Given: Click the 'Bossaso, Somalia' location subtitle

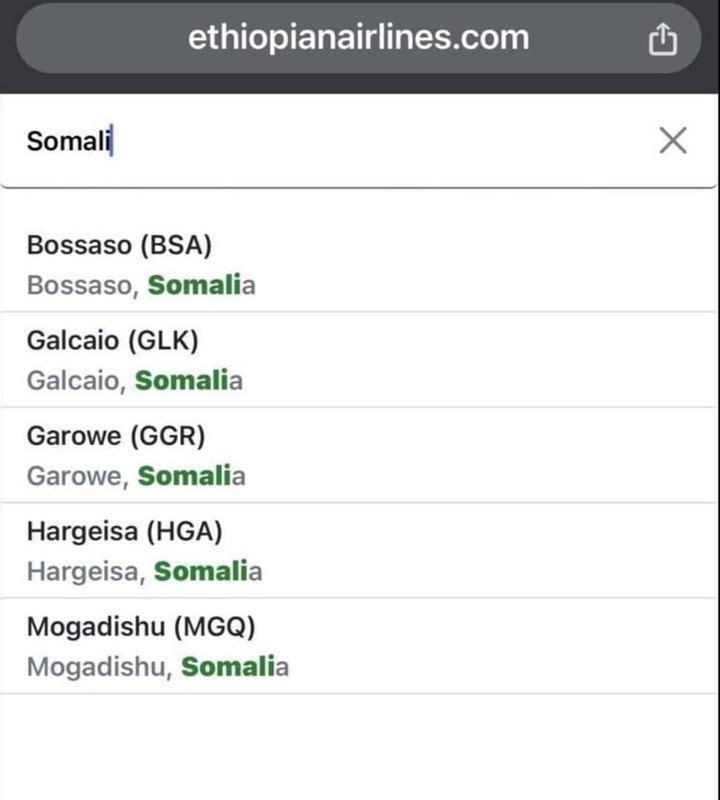Looking at the screenshot, I should point(141,285).
